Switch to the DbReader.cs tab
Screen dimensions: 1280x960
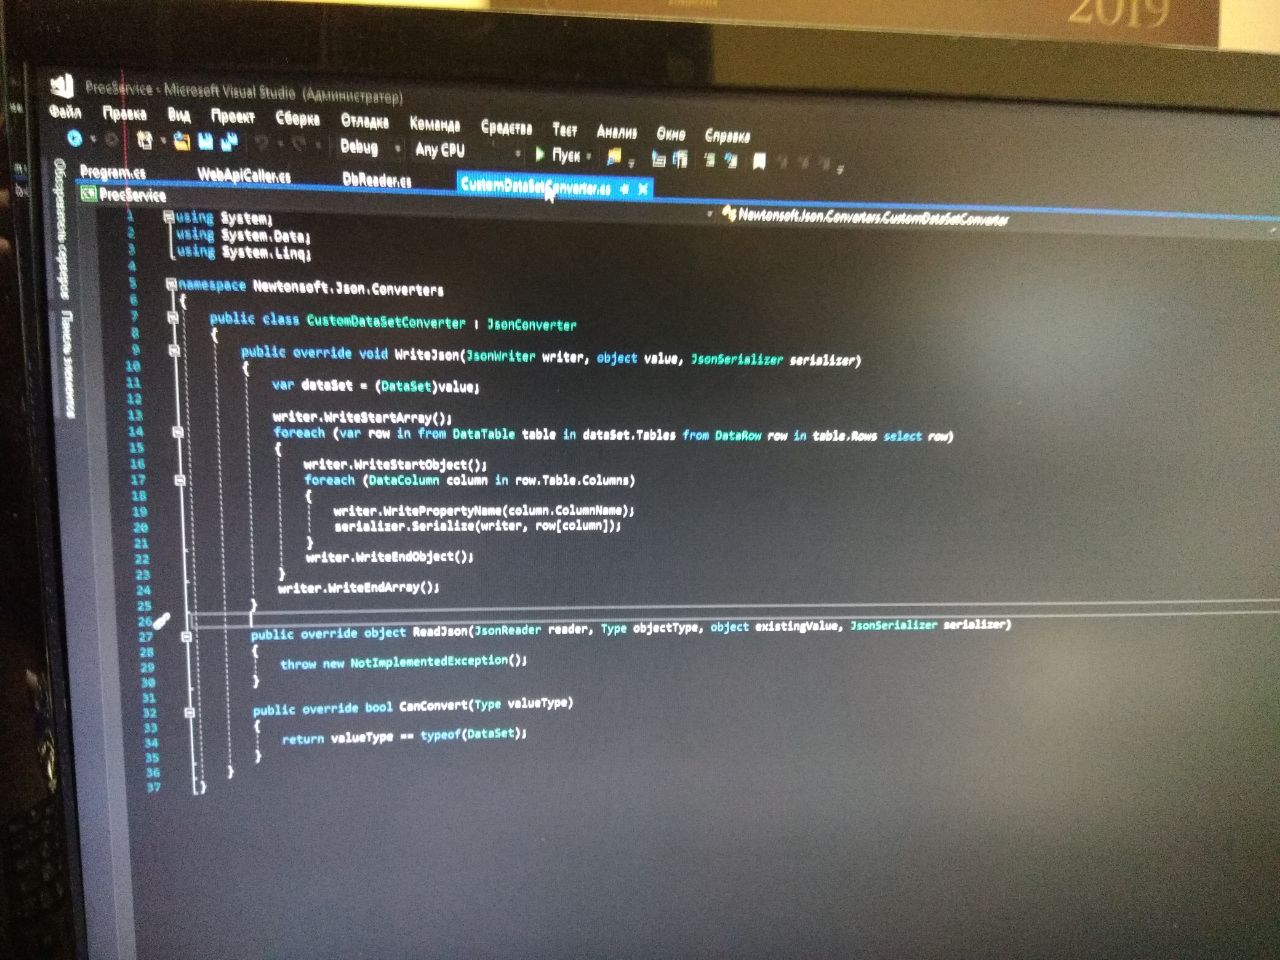click(377, 180)
